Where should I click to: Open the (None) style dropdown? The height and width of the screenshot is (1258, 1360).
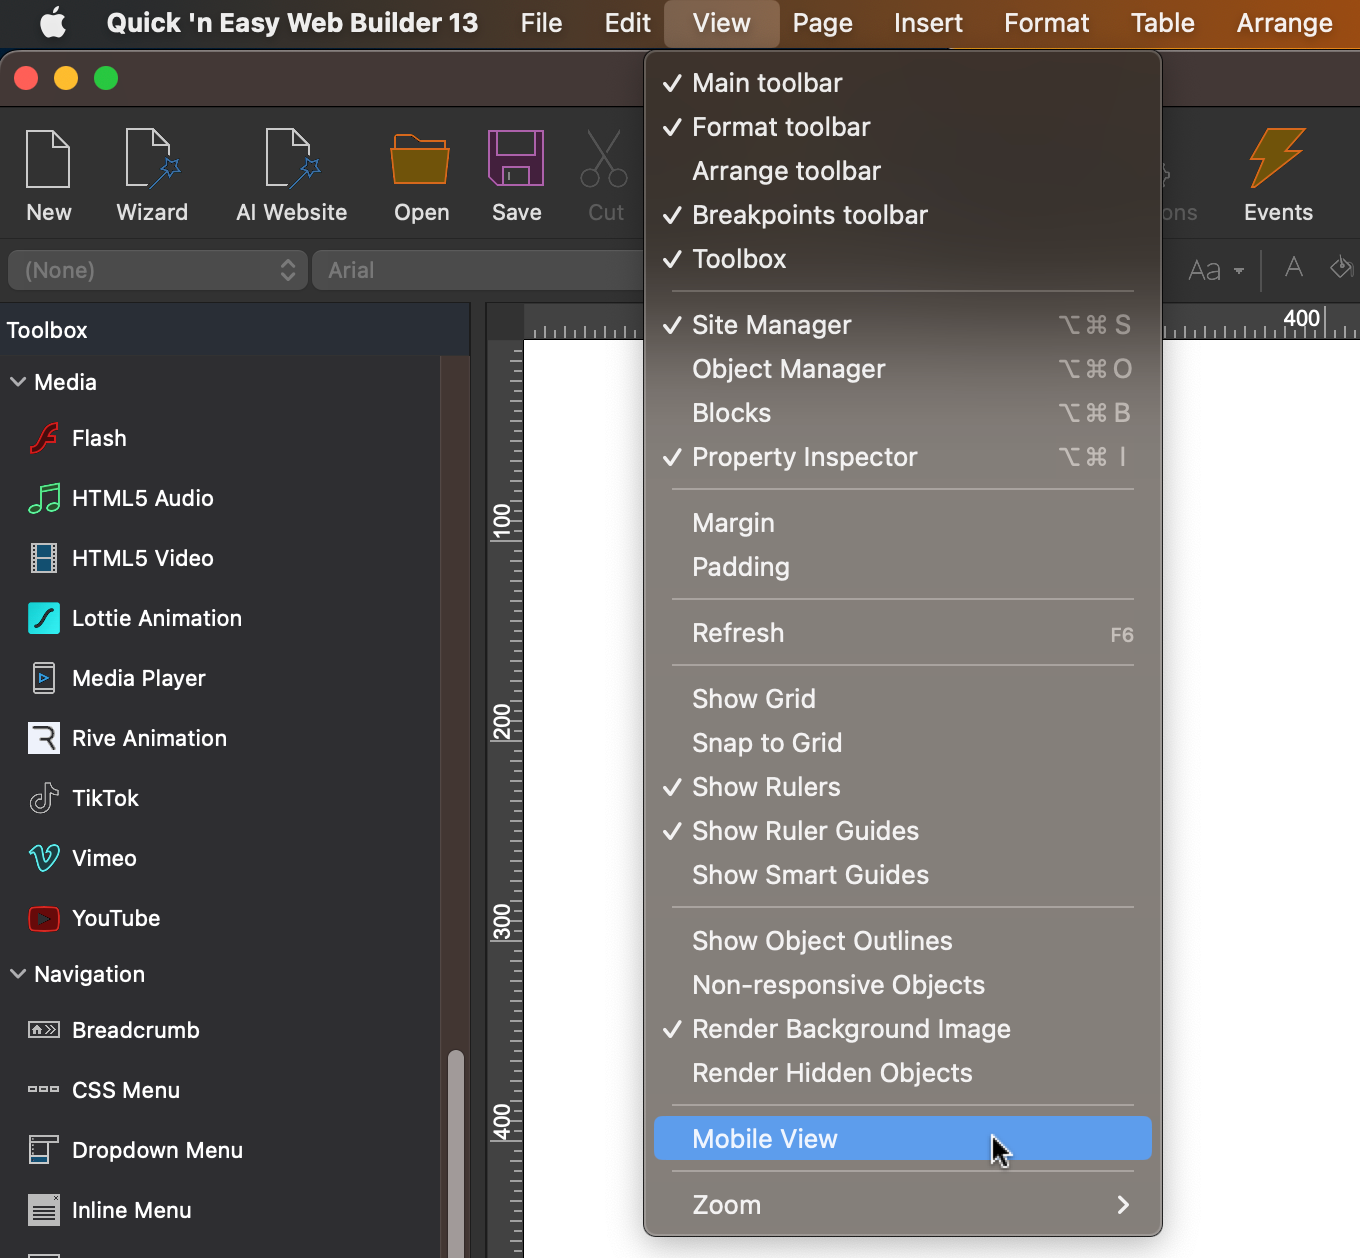point(158,270)
